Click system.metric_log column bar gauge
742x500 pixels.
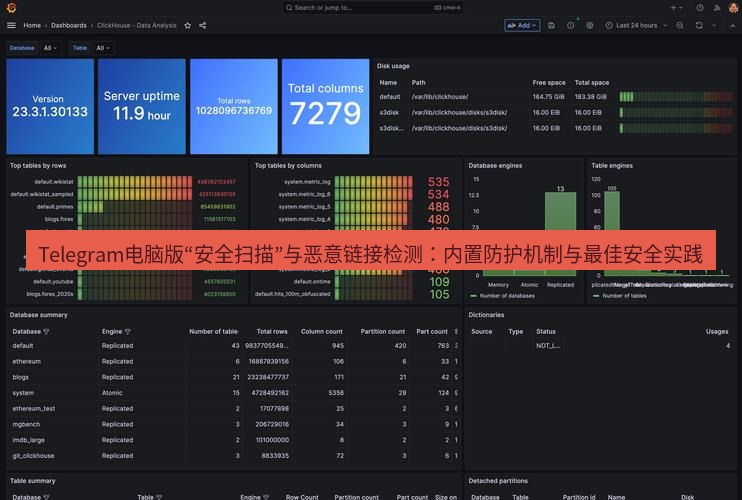pos(373,182)
